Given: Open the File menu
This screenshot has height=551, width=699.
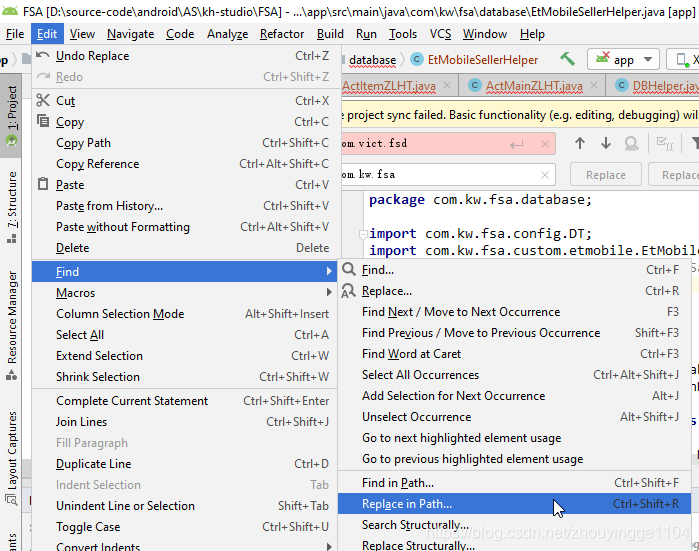Looking at the screenshot, I should 15,34.
